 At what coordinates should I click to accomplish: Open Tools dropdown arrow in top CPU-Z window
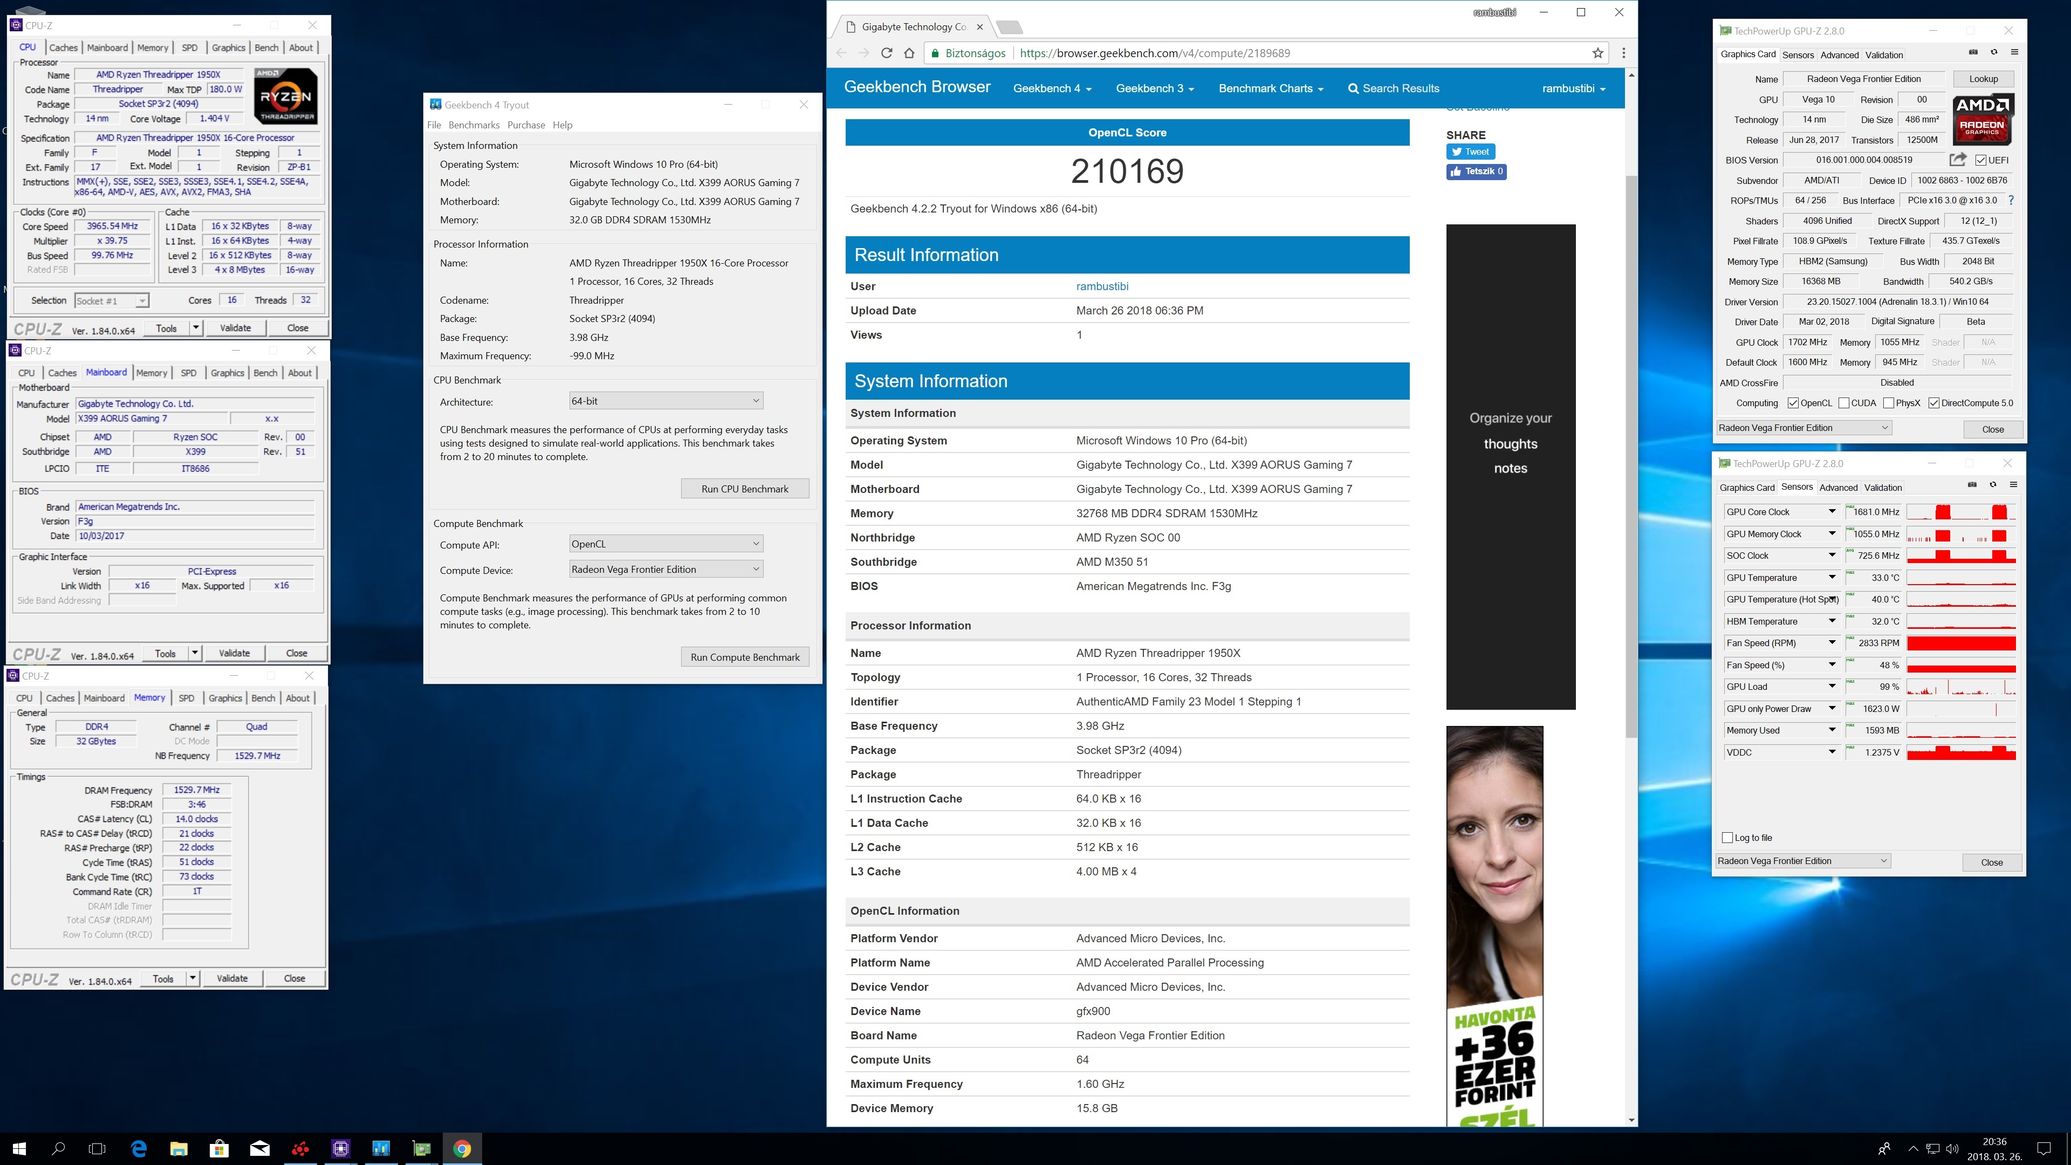click(x=196, y=328)
